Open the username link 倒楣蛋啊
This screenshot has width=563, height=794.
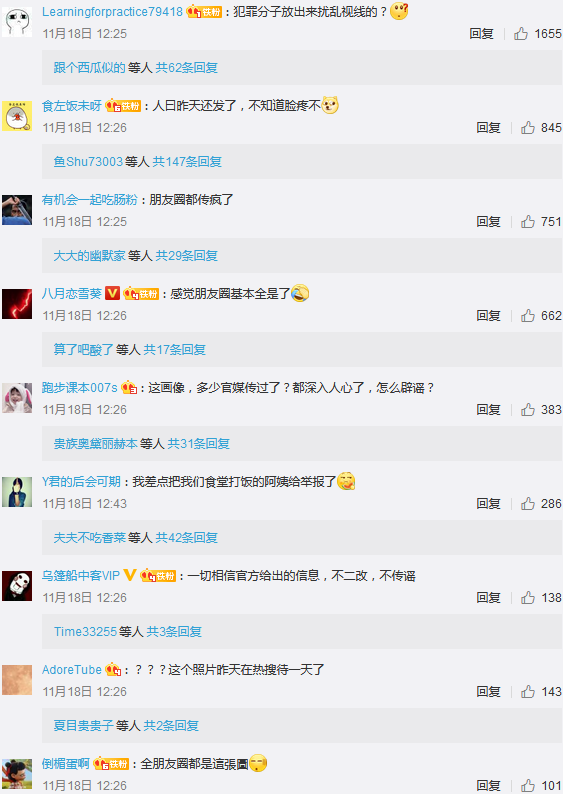(66, 764)
